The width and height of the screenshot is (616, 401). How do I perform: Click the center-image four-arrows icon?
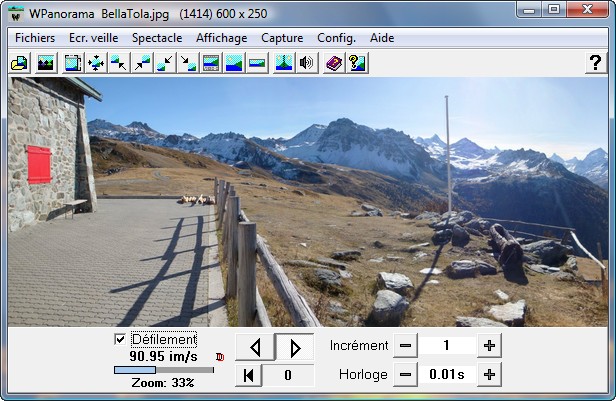point(96,63)
